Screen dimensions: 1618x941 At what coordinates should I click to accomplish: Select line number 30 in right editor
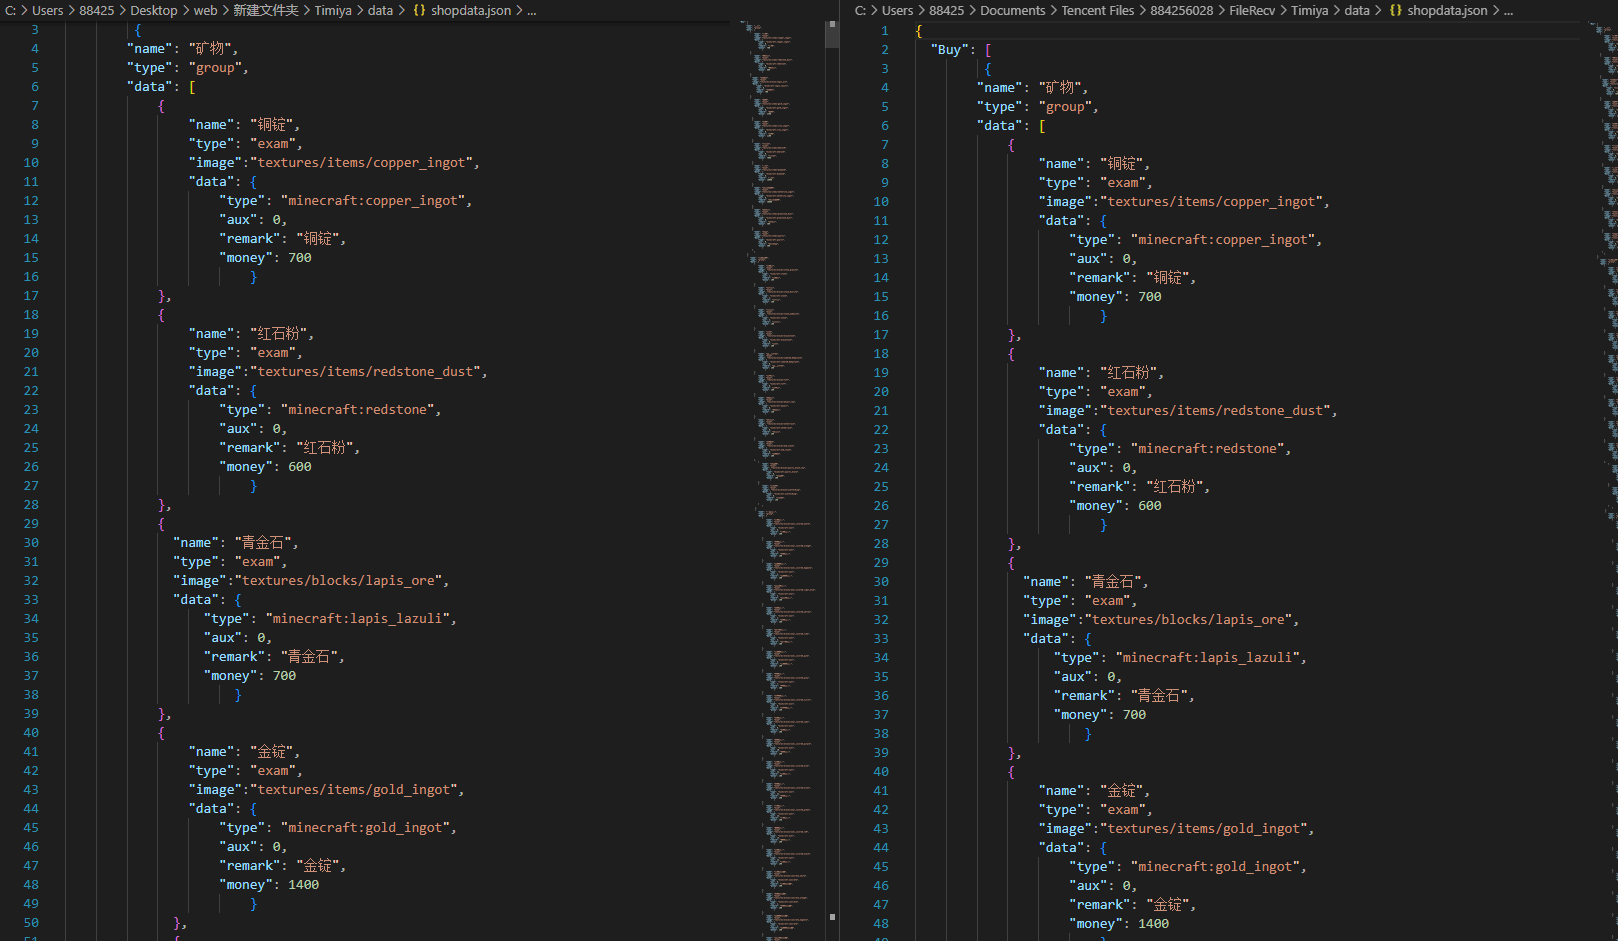[x=881, y=582]
